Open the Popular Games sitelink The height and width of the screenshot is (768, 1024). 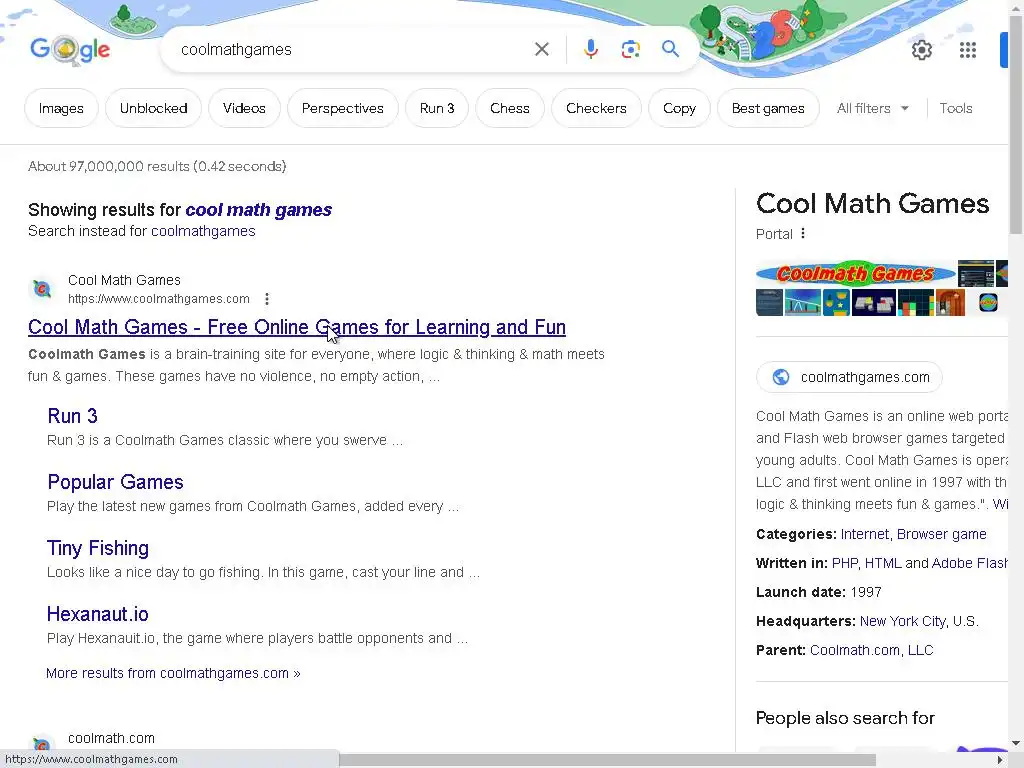pos(116,482)
